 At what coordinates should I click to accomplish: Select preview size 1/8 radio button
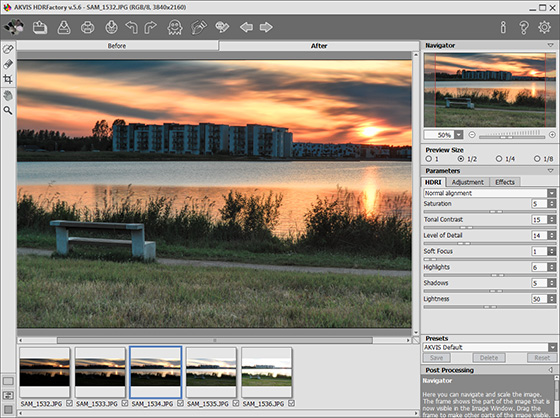click(537, 159)
